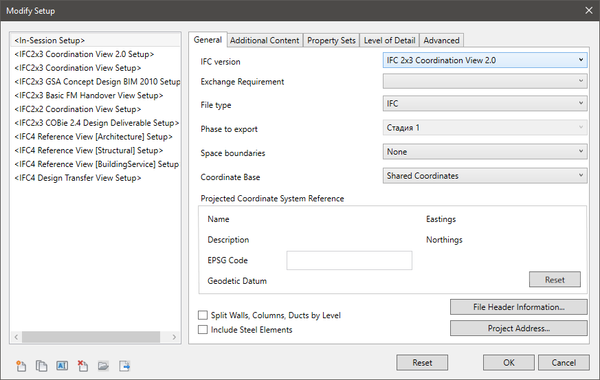This screenshot has height=380, width=600.
Task: Click the setup list's scroll left arrow
Action: pos(16,337)
